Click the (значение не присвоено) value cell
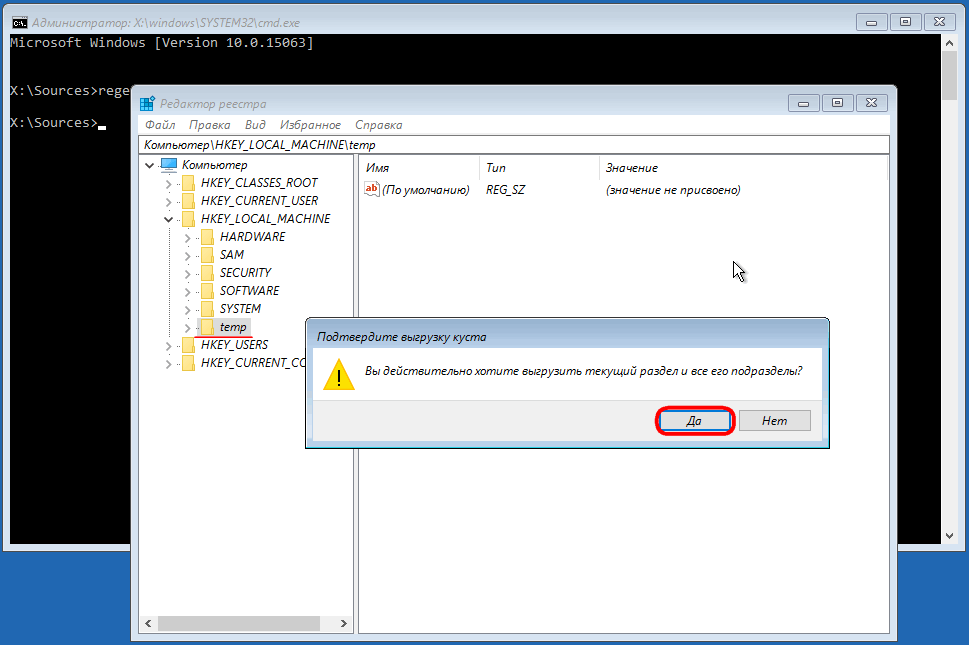Image resolution: width=969 pixels, height=645 pixels. [673, 190]
